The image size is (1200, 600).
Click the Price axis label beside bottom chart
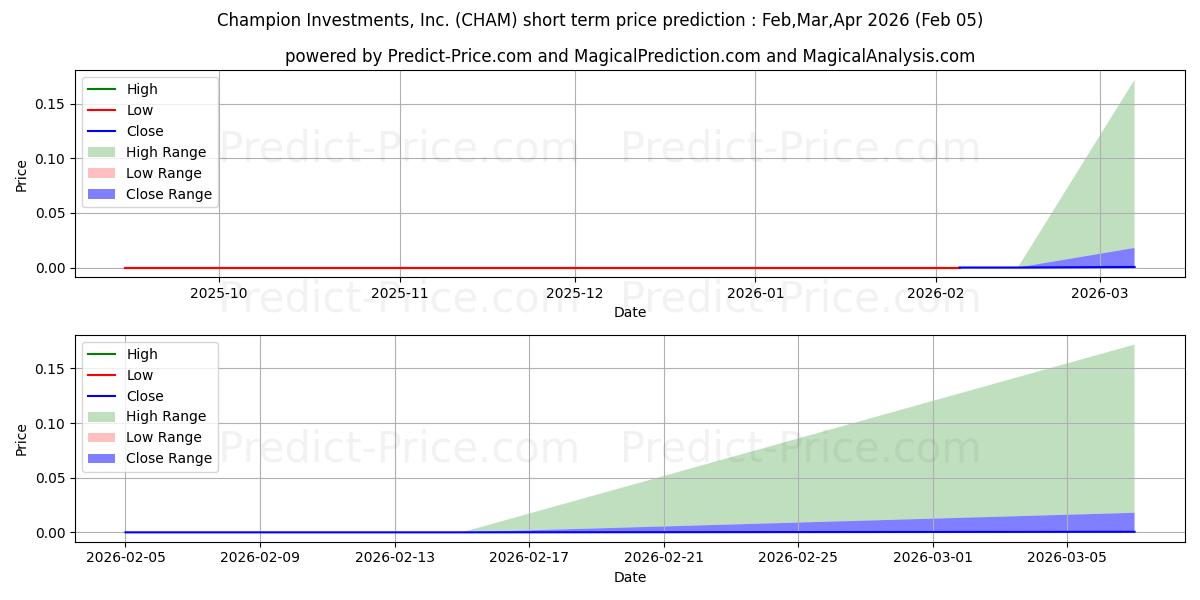tap(22, 438)
